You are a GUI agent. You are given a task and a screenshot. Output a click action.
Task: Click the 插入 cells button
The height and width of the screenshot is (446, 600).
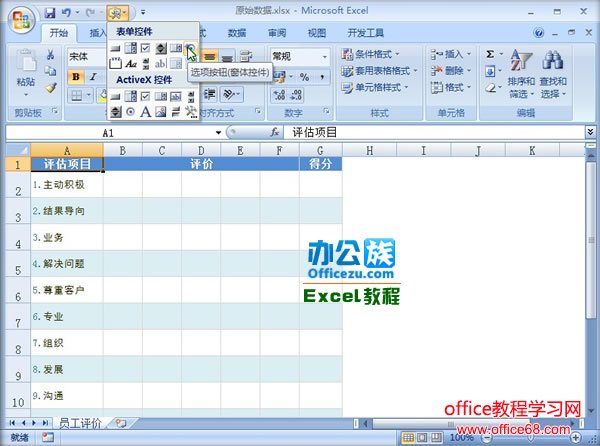click(x=450, y=54)
